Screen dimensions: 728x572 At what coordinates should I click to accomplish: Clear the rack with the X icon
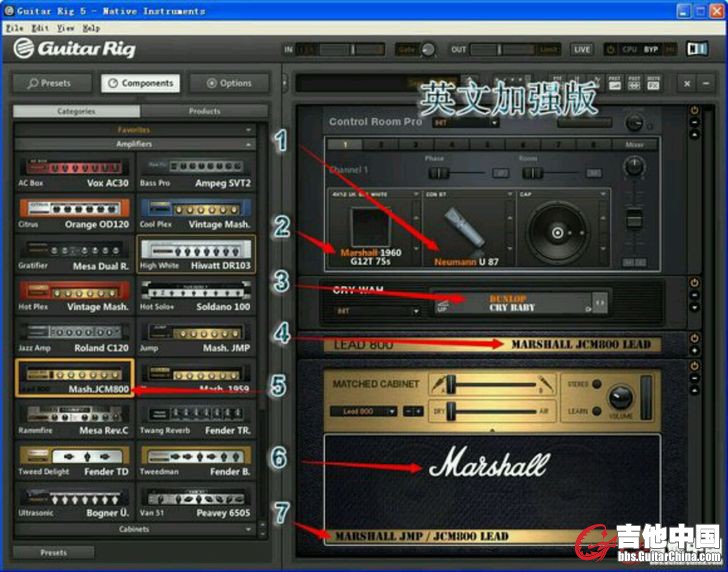click(x=687, y=84)
